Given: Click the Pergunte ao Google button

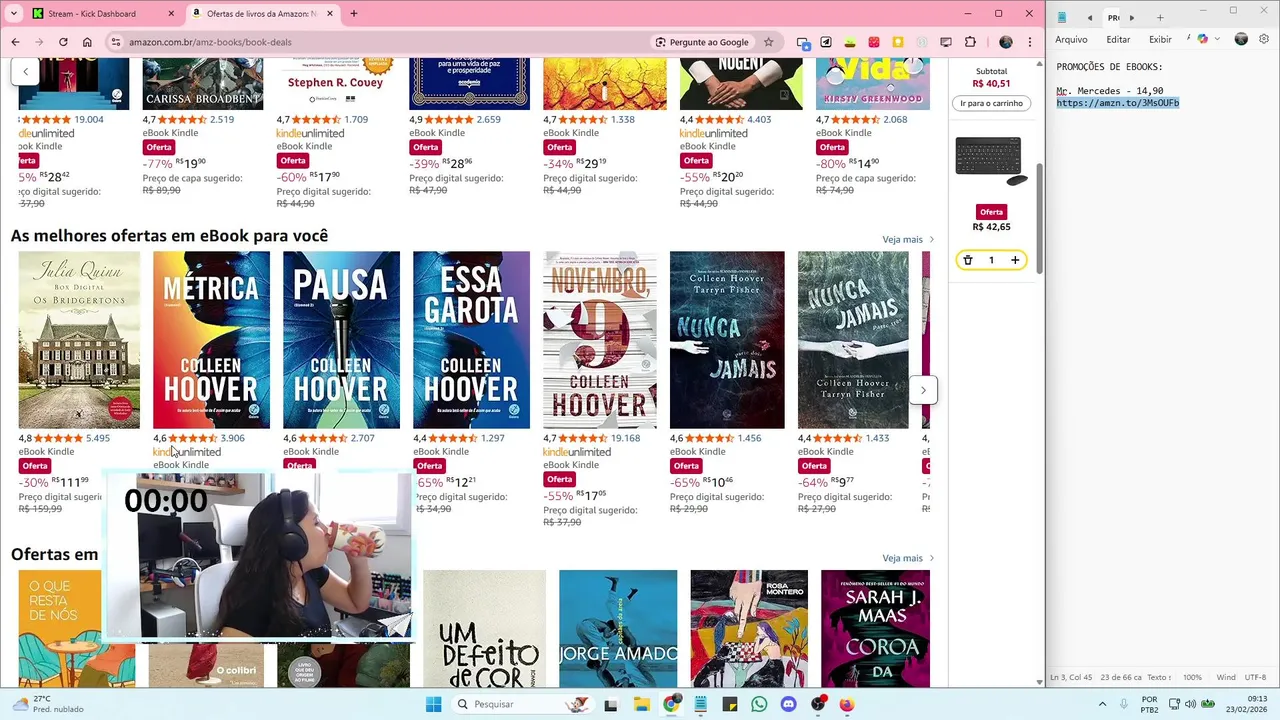Looking at the screenshot, I should (702, 42).
